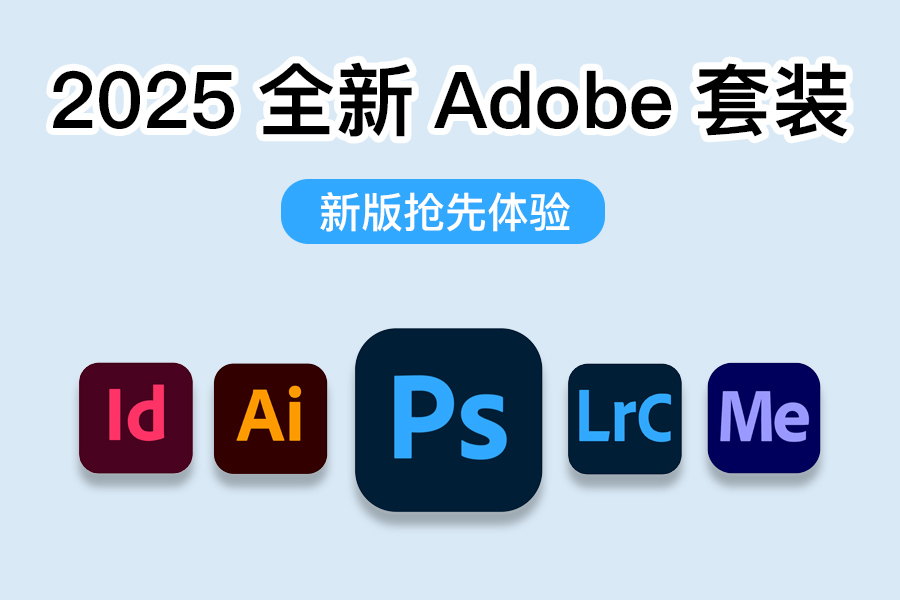Click 套装 at the title's end
The image size is (900, 600).
pos(773,99)
